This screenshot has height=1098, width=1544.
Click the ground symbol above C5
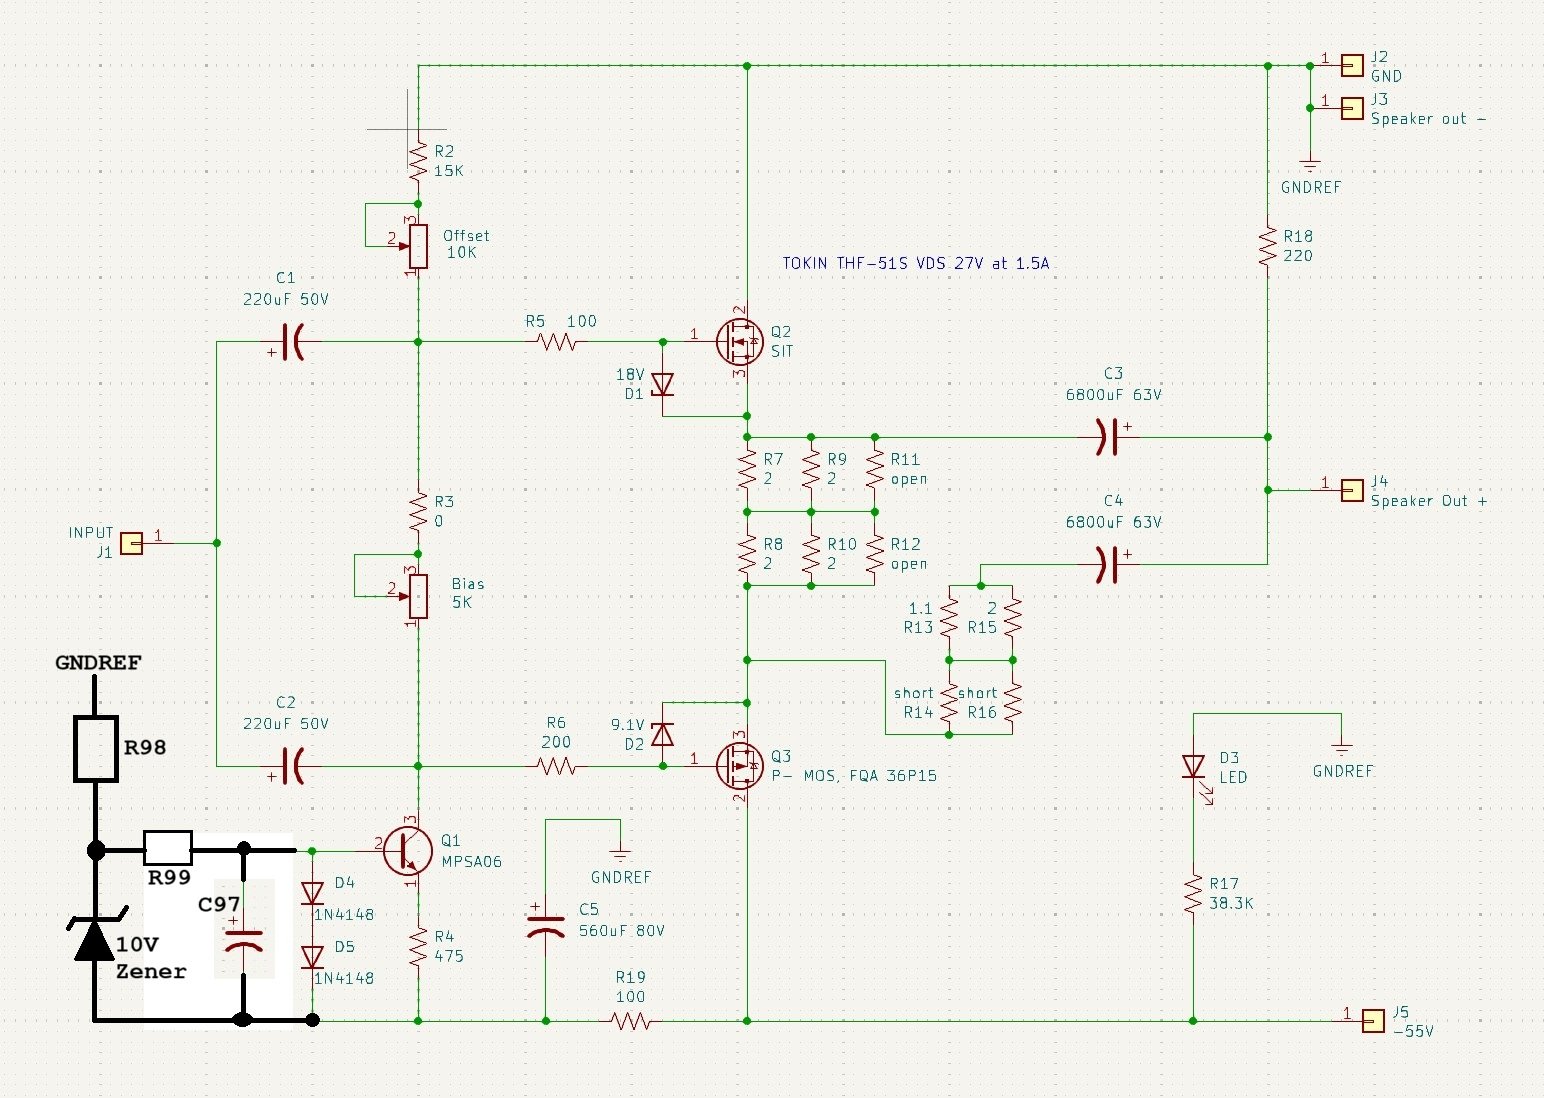coord(620,855)
